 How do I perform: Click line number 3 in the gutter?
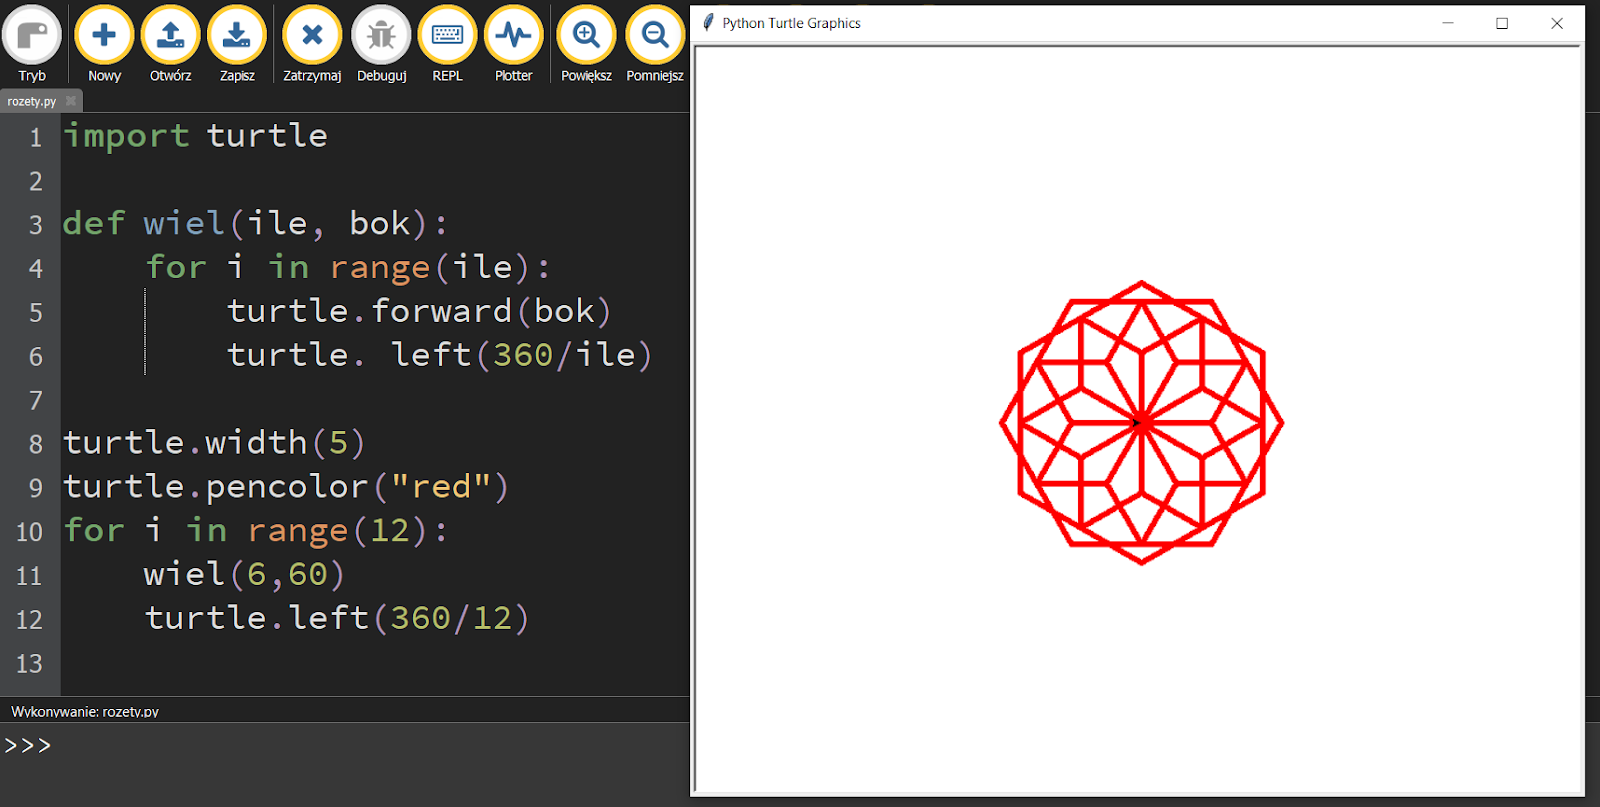coord(35,224)
